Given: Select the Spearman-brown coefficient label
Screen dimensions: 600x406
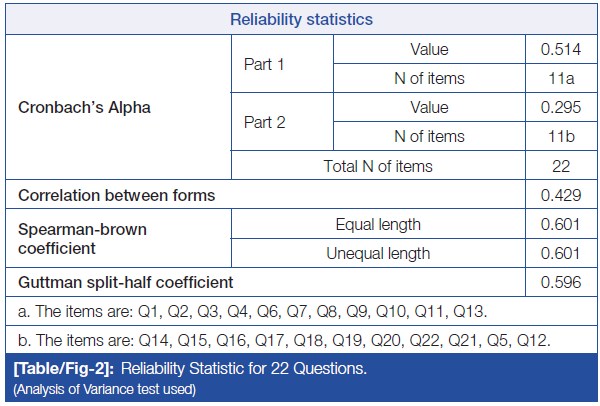Looking at the screenshot, I should [x=83, y=238].
